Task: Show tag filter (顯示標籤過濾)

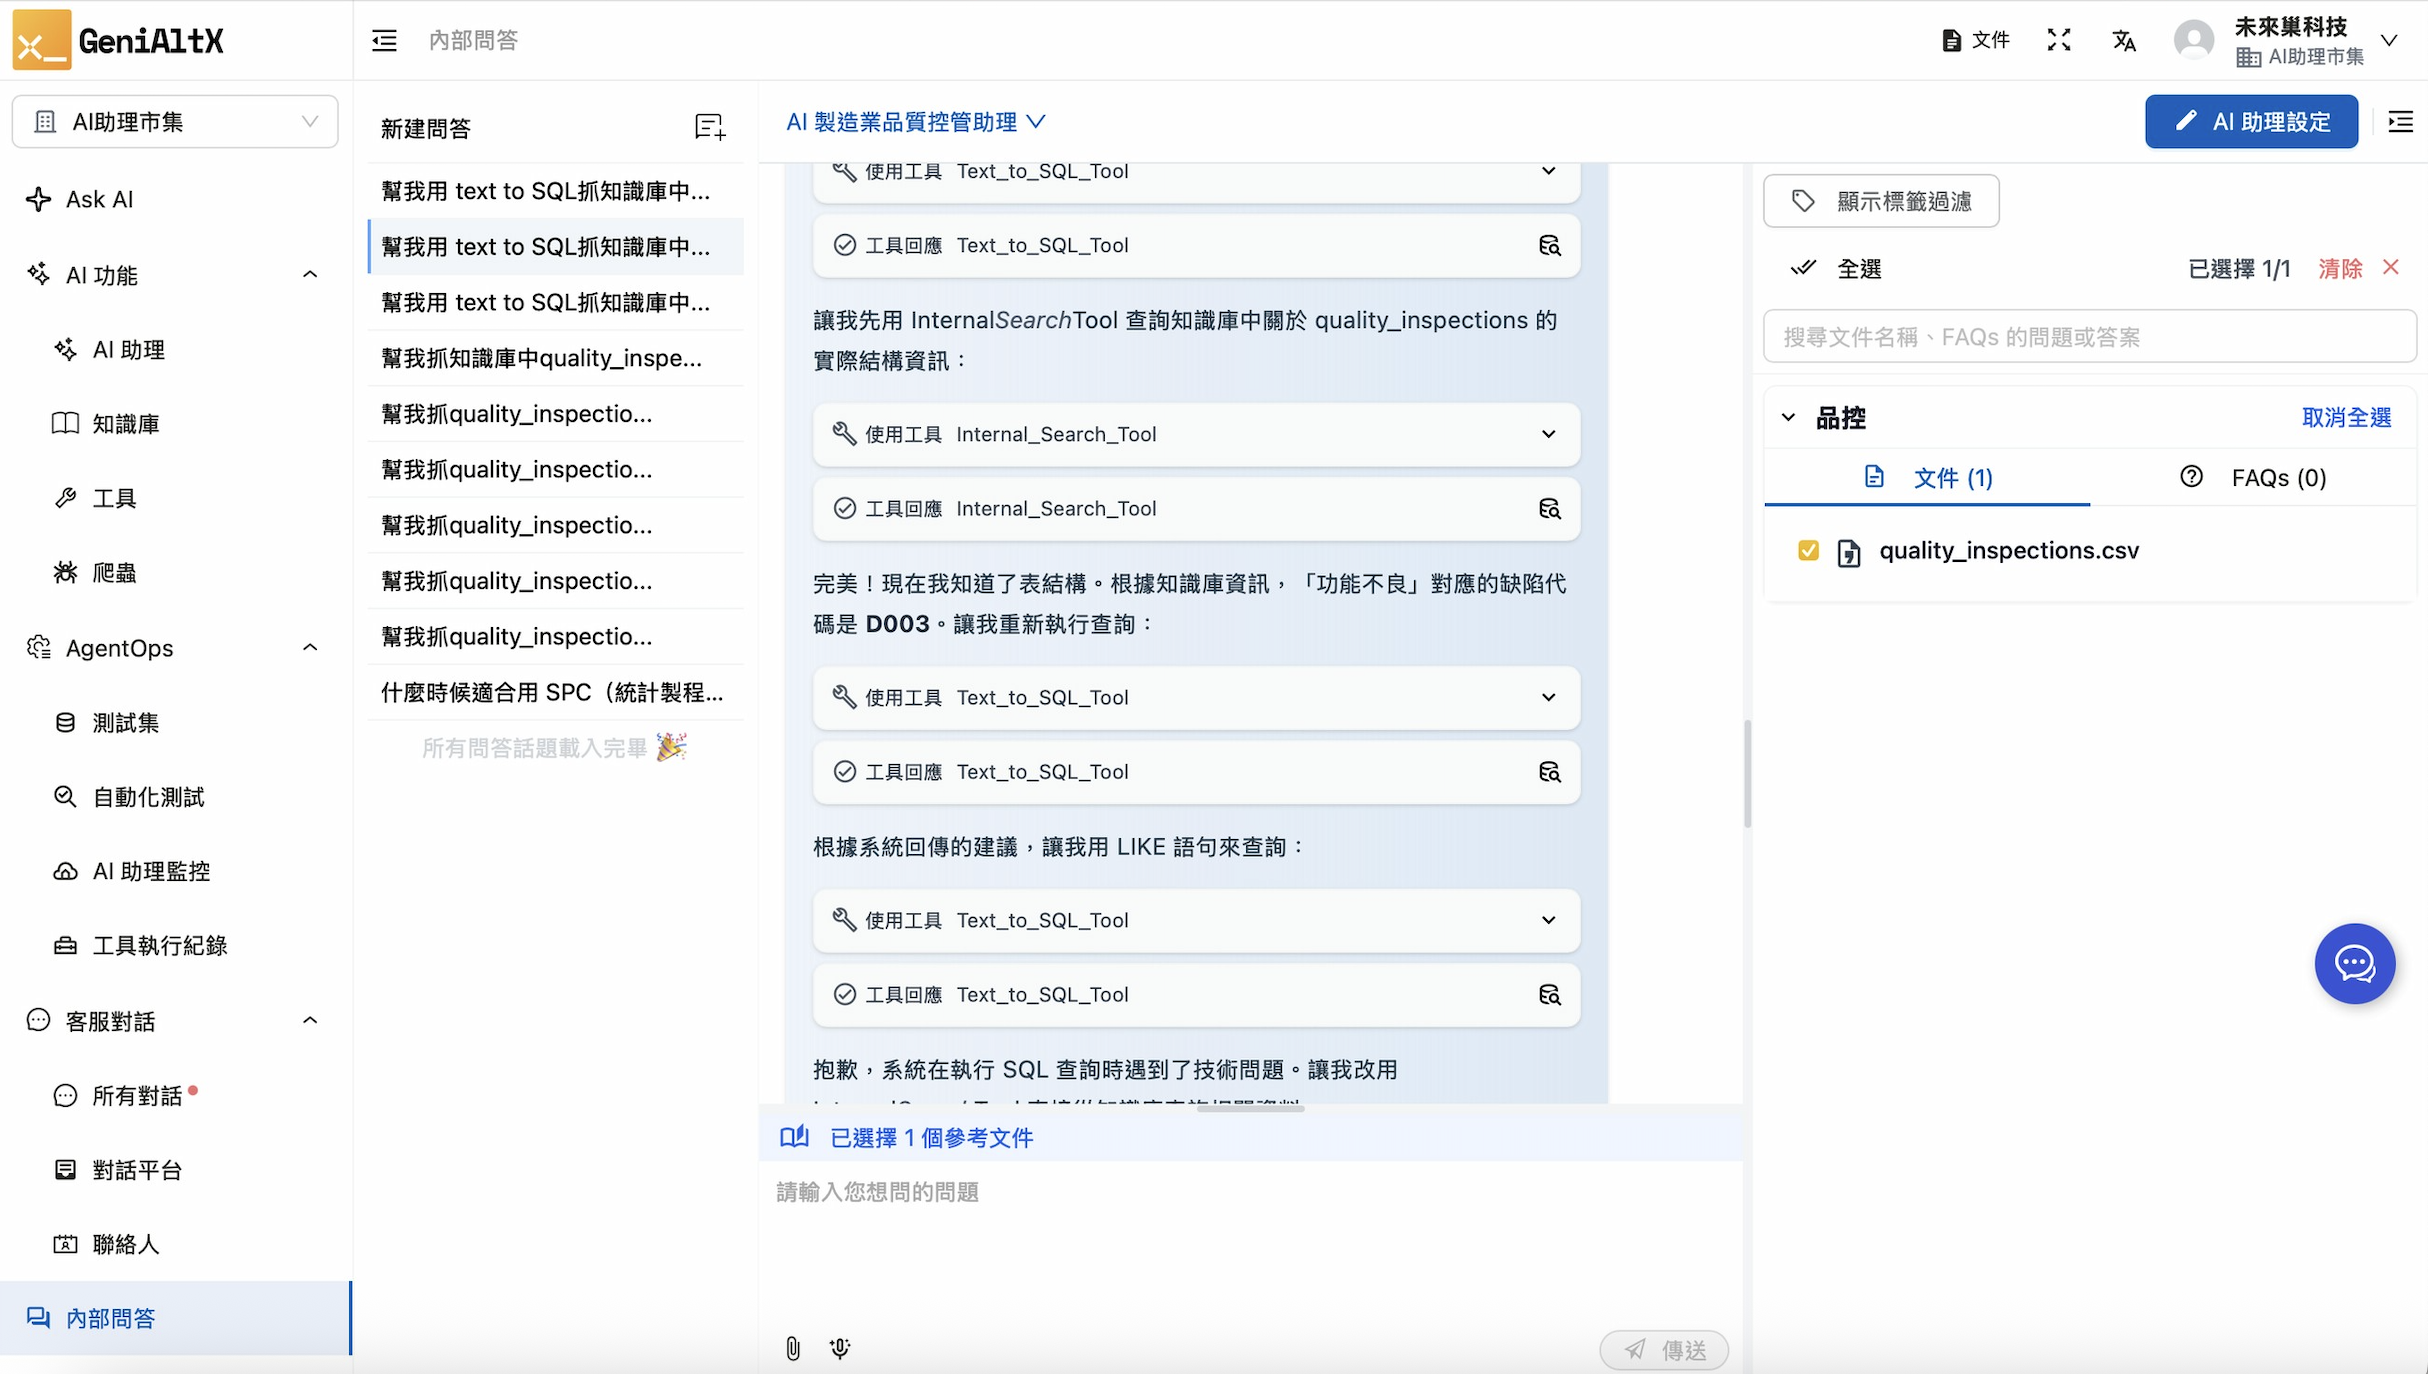Action: click(1881, 201)
